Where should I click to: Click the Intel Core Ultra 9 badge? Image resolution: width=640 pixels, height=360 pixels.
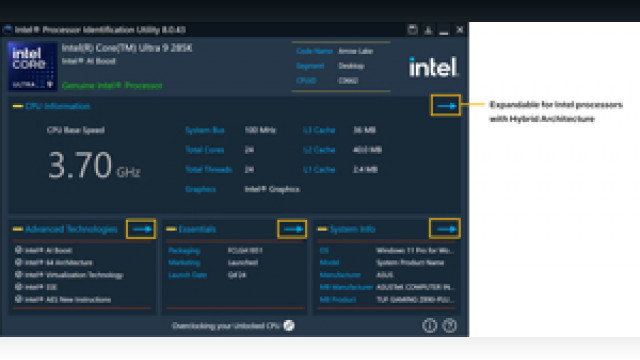click(33, 66)
